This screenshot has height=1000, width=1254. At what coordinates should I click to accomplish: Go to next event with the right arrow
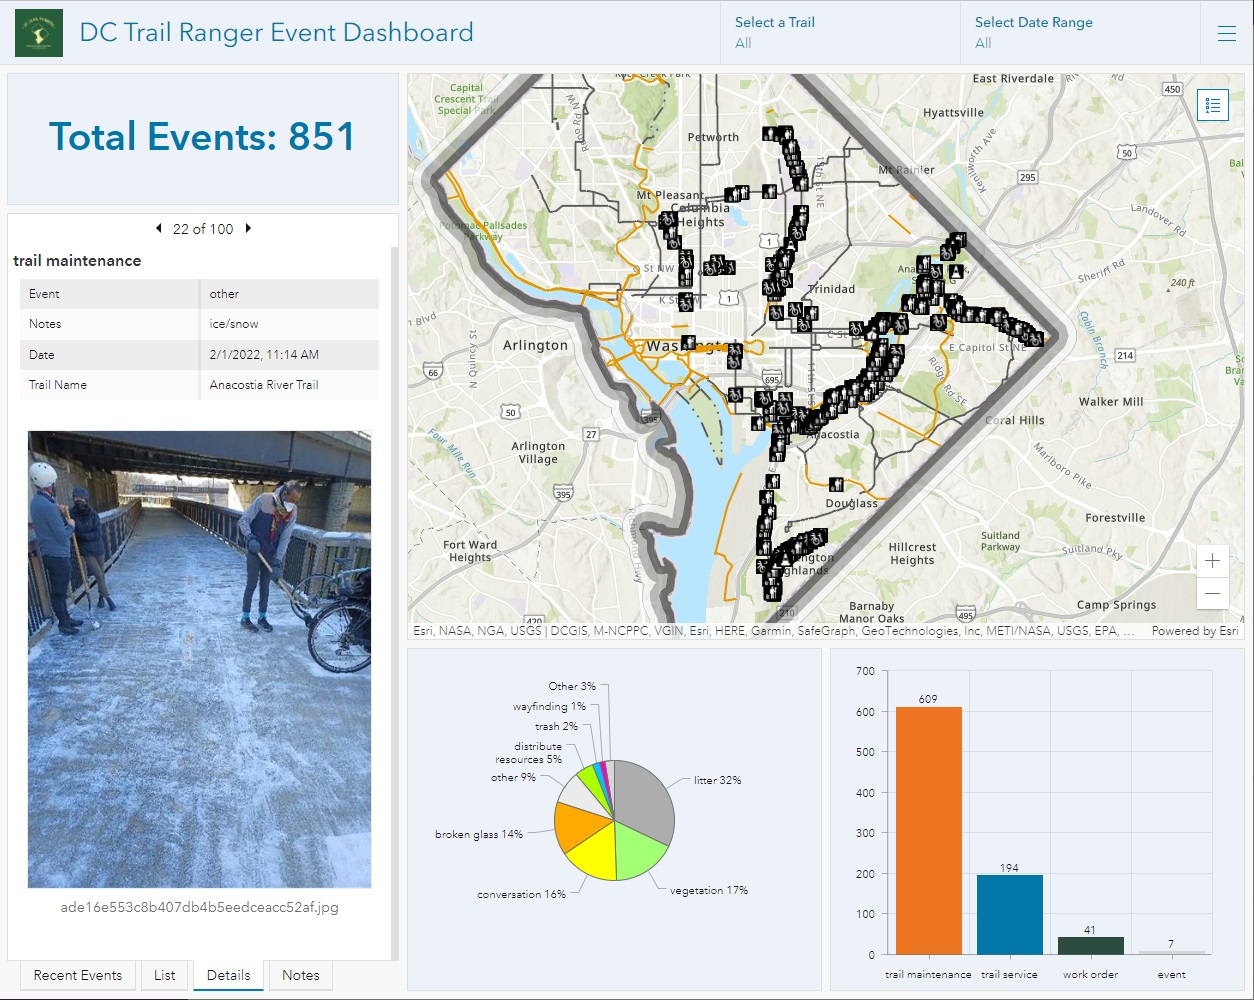[246, 228]
